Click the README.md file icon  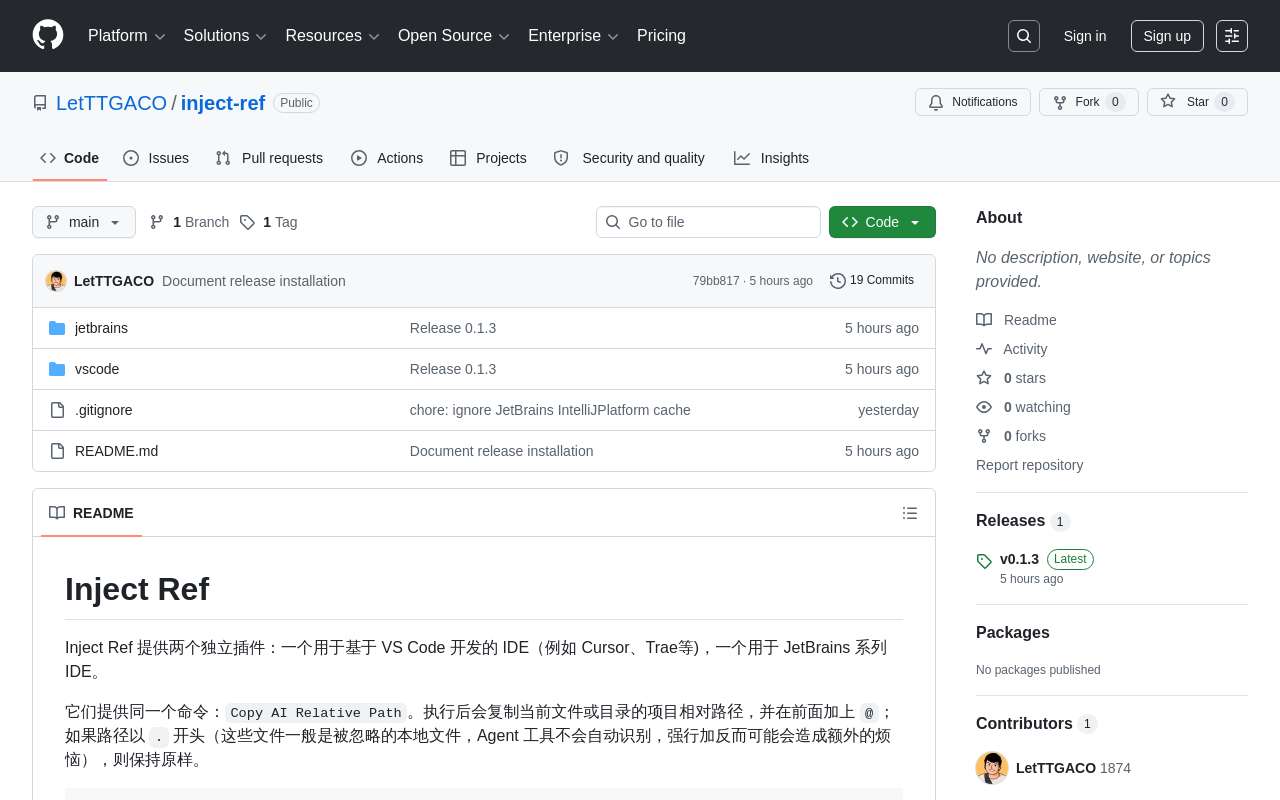tap(57, 451)
